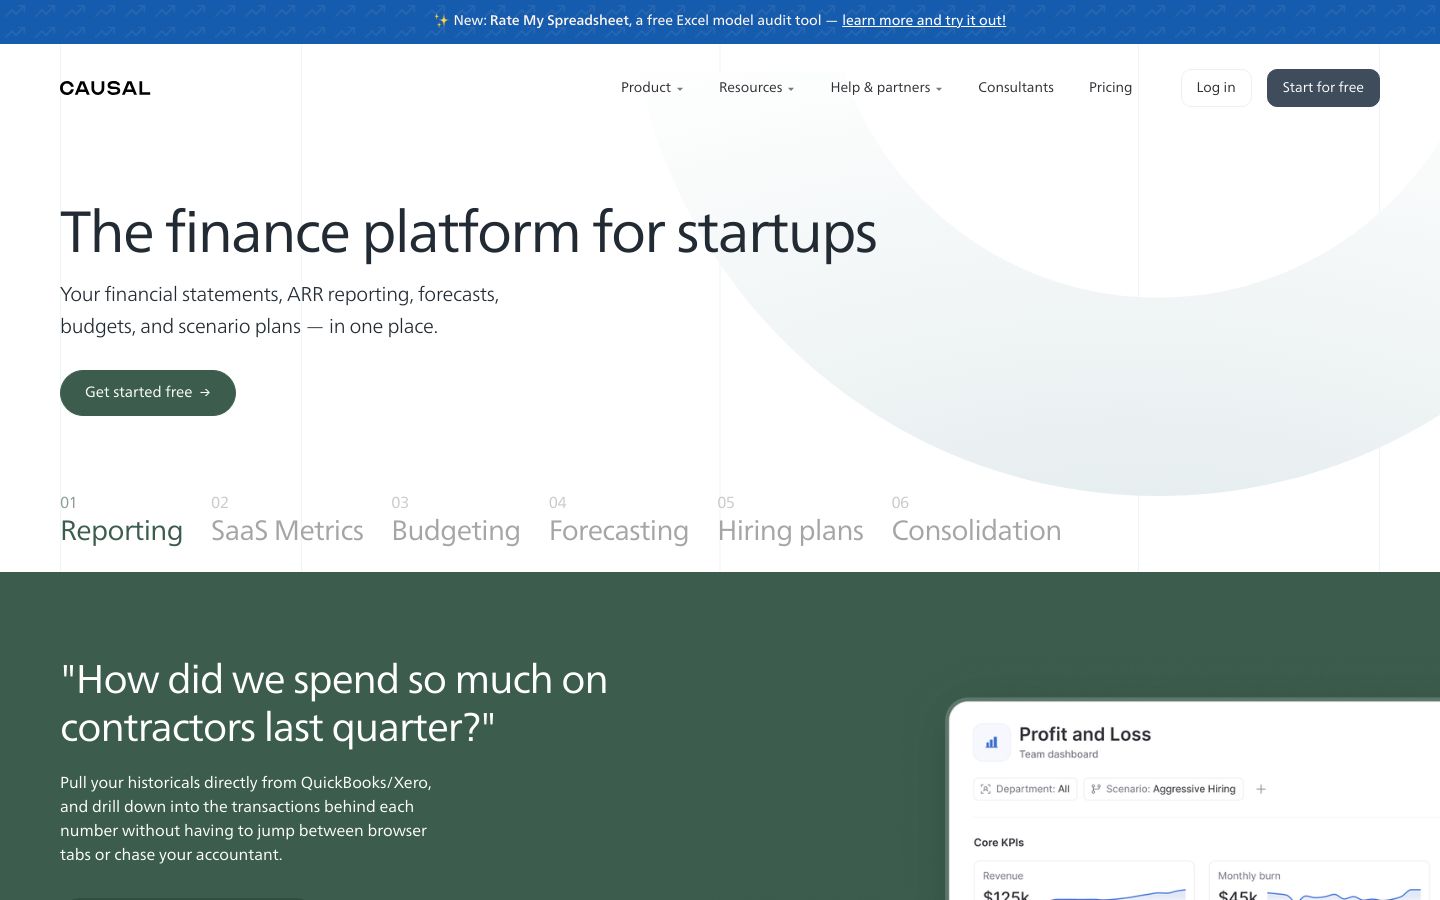Click the Team dashboard subtitle
Viewport: 1440px width, 900px height.
pyautogui.click(x=1058, y=754)
